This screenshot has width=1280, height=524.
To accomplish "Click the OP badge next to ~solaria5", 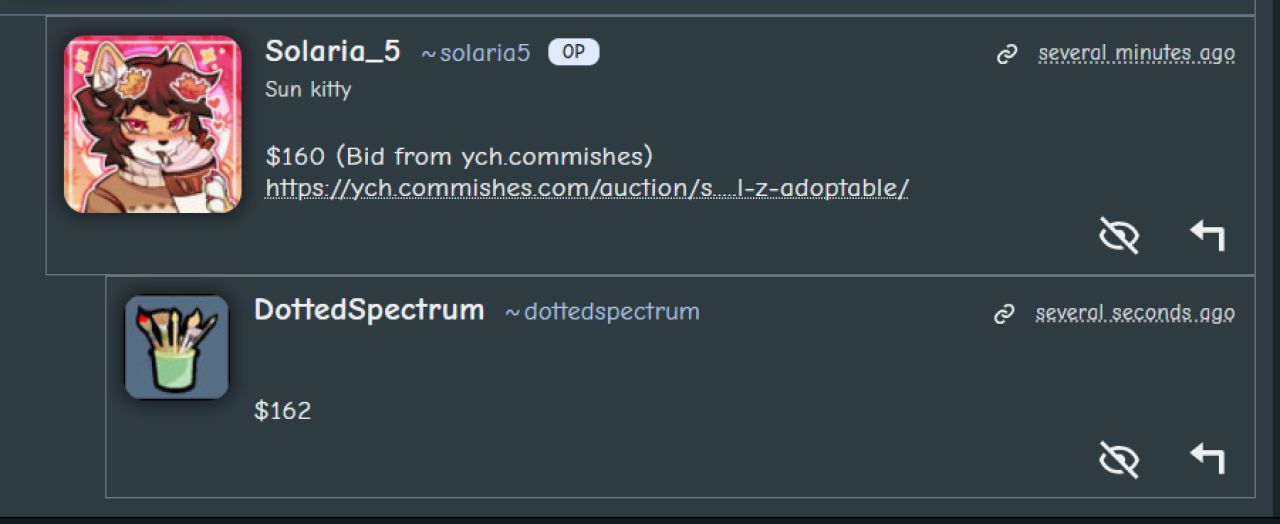I will point(573,52).
